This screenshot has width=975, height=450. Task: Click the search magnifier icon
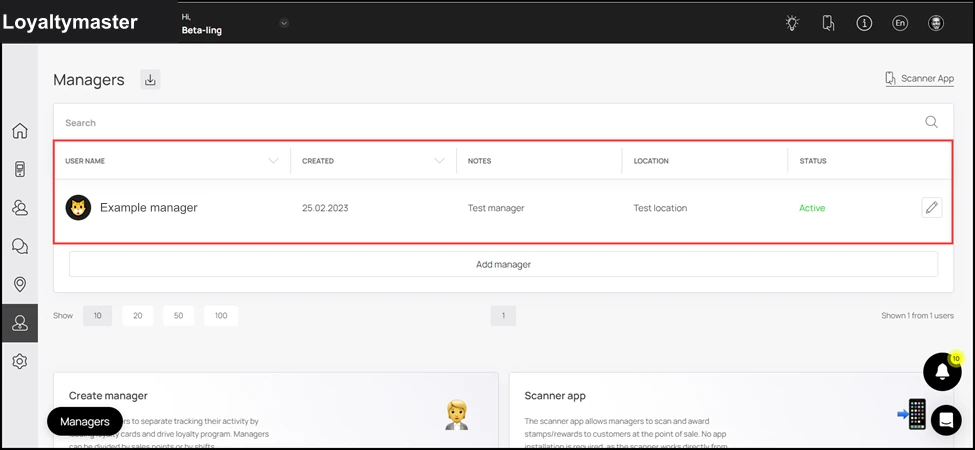pyautogui.click(x=931, y=122)
